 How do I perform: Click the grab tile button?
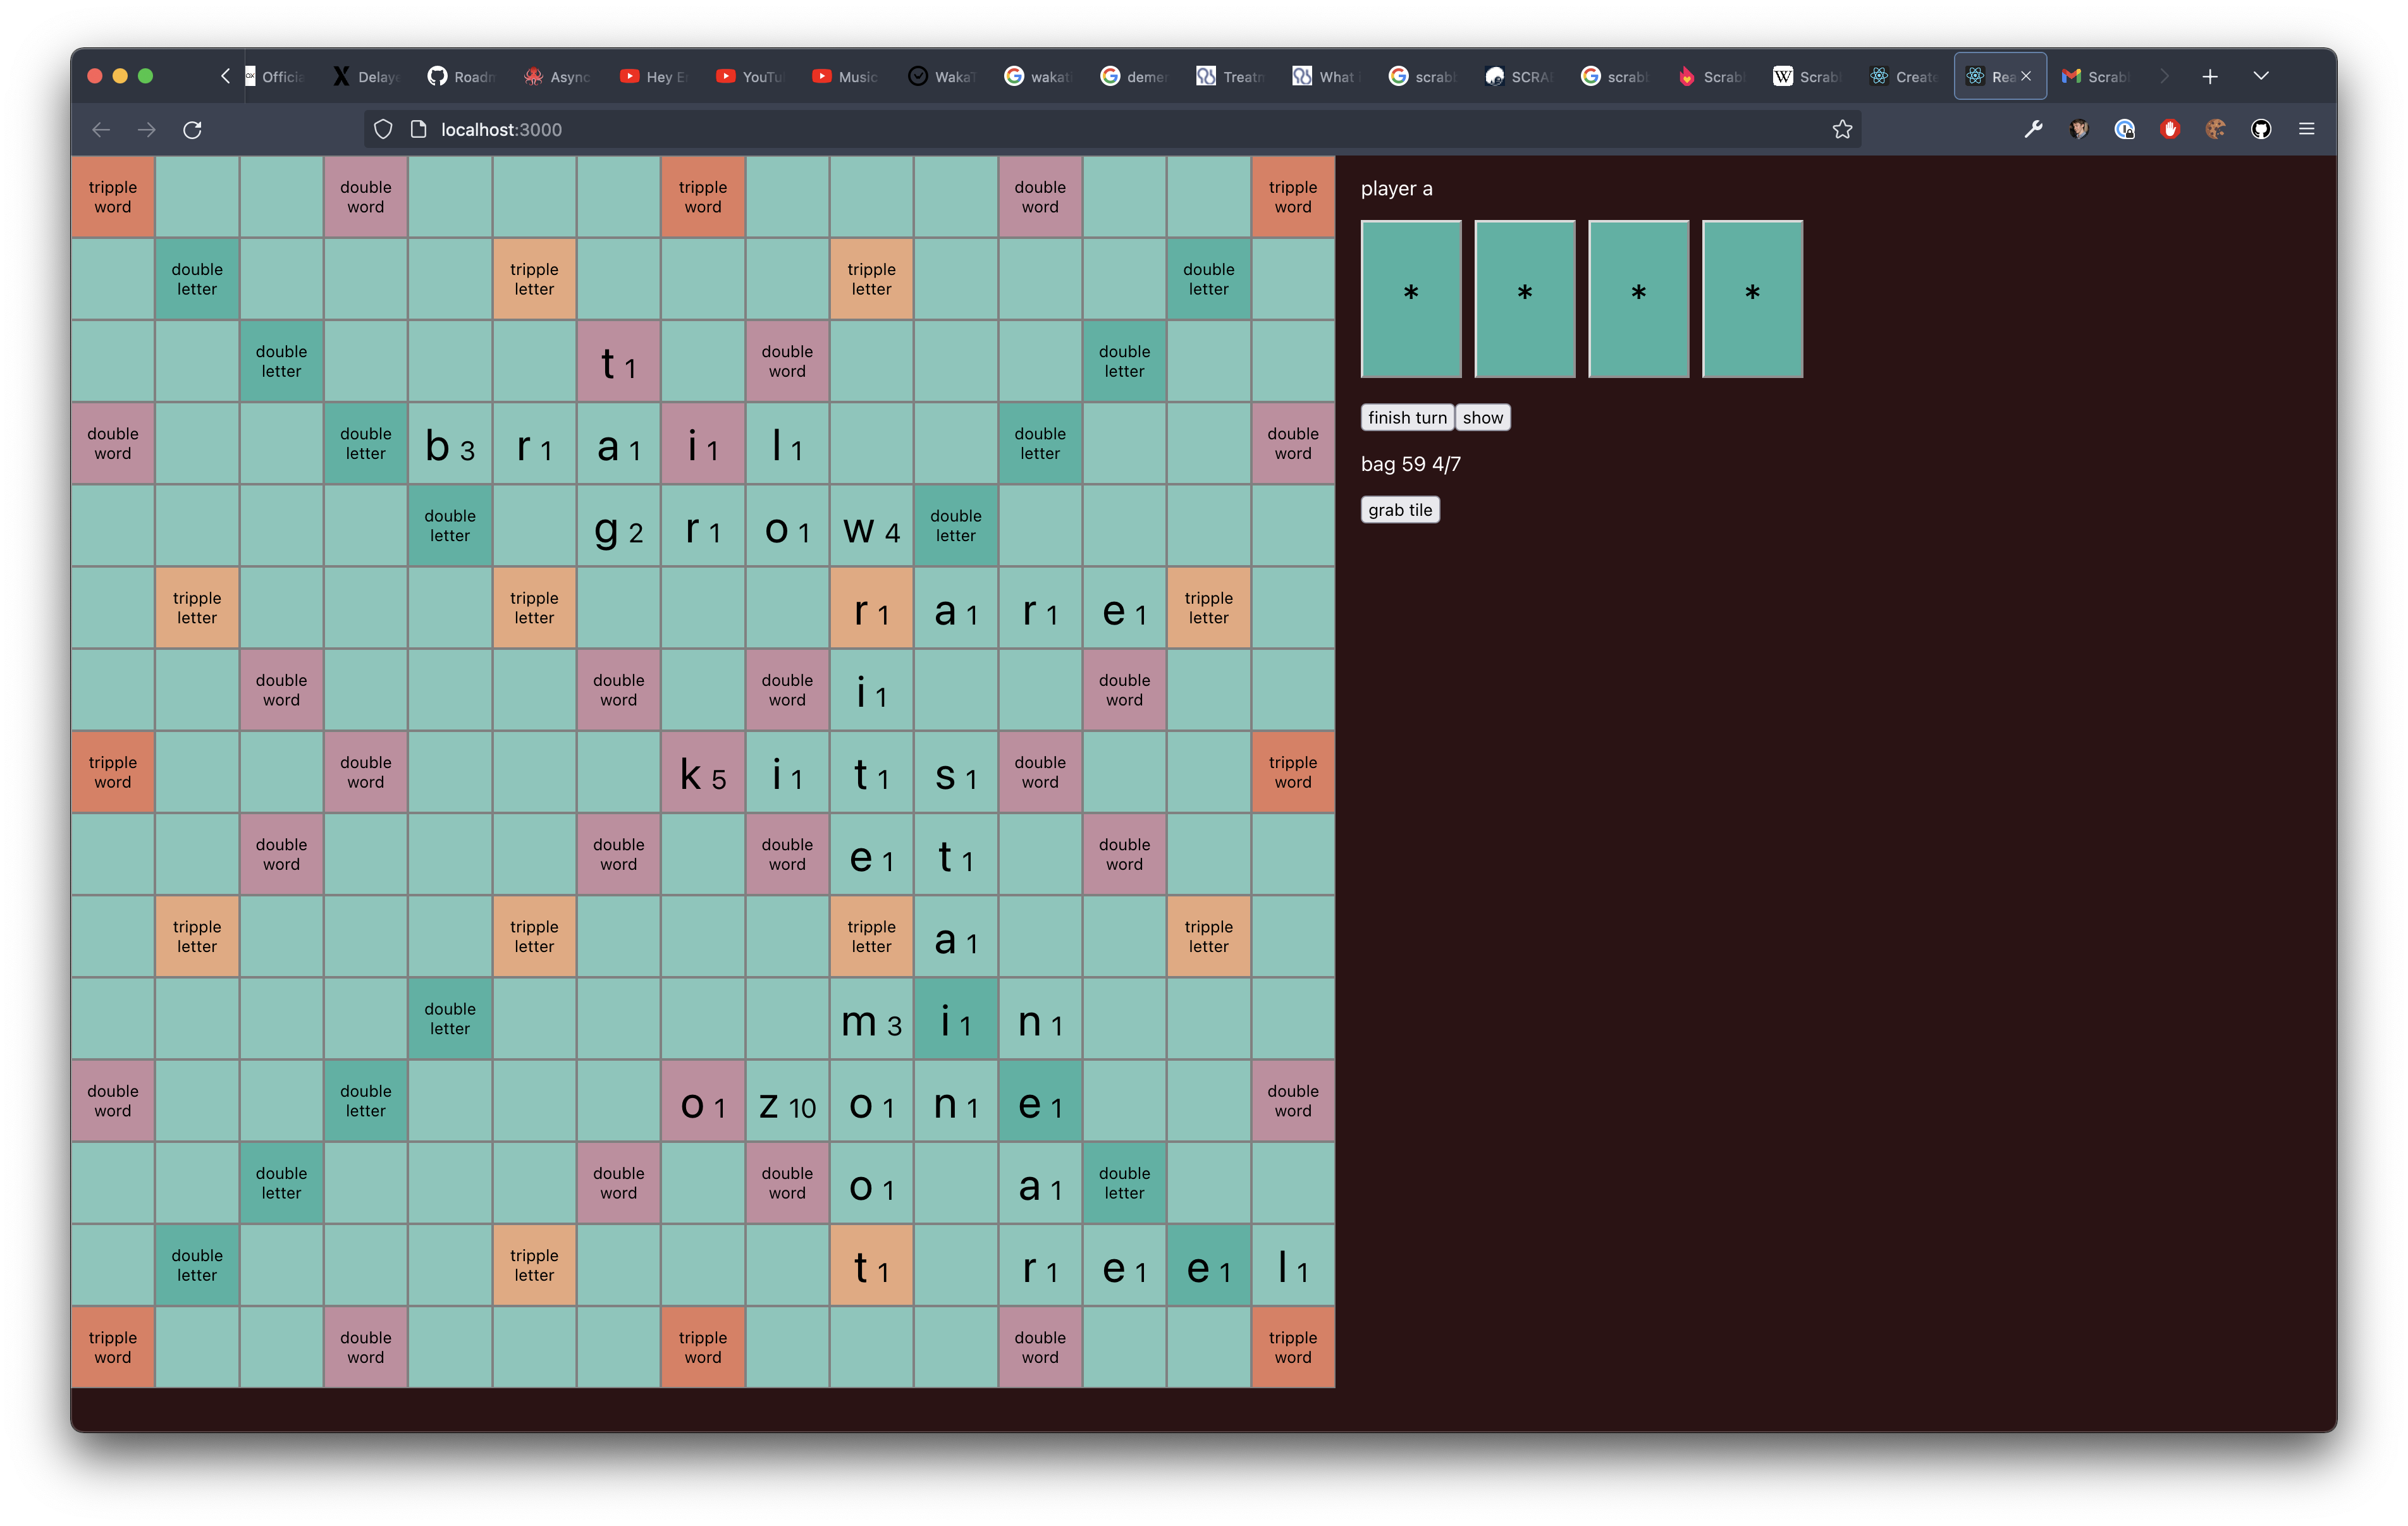pos(1399,509)
